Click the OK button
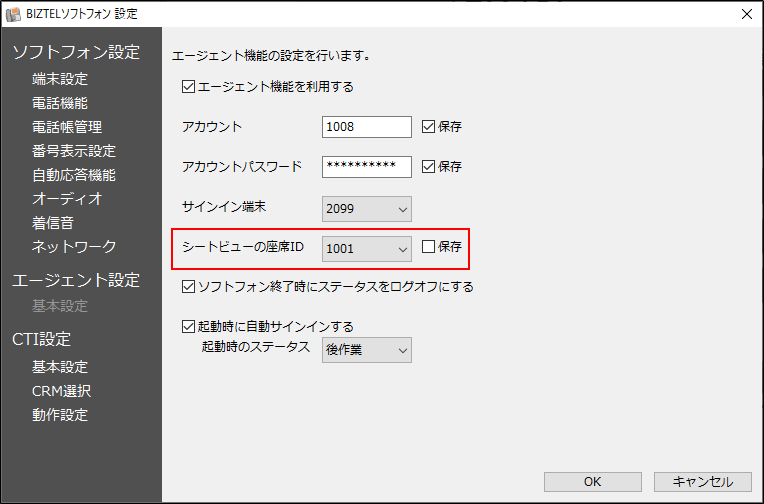Viewport: 764px width, 504px height. point(592,482)
